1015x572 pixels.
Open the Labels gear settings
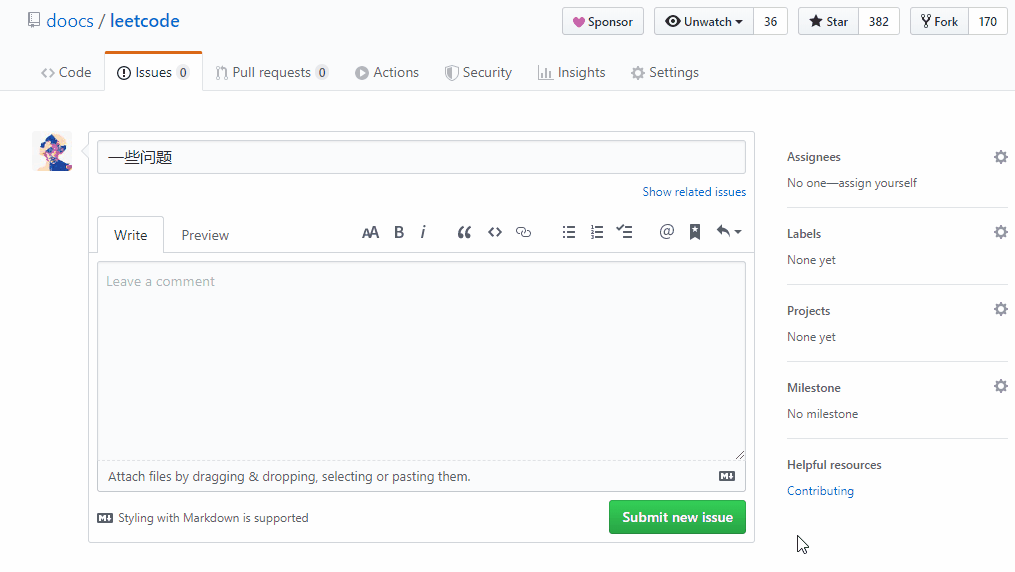1001,232
